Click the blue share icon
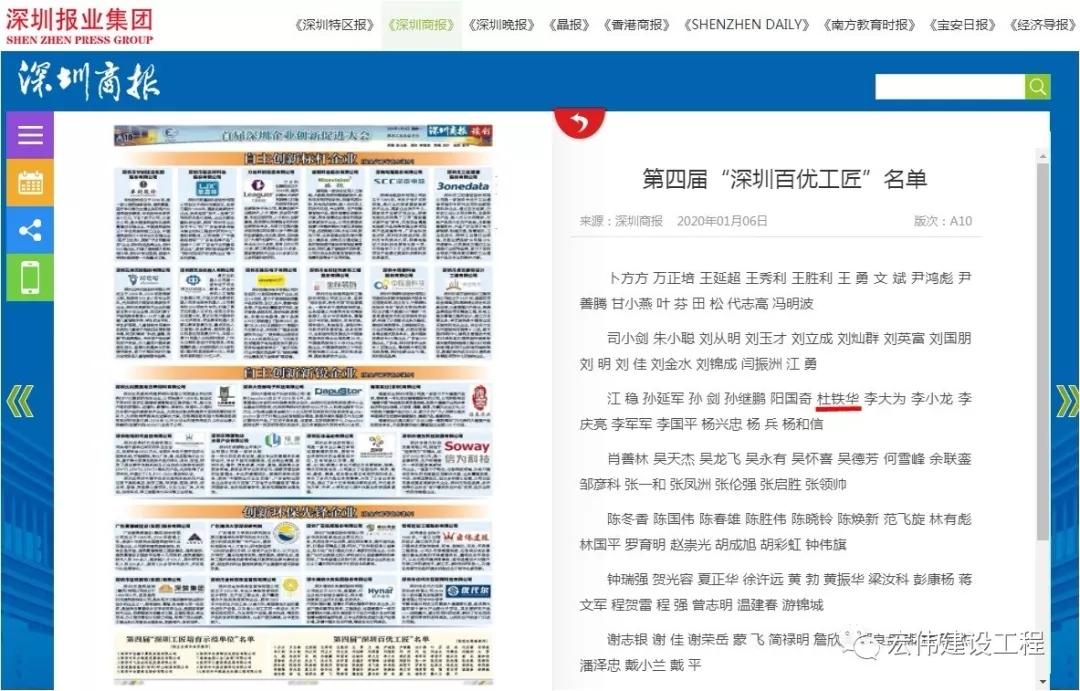1080x691 pixels. tap(30, 229)
